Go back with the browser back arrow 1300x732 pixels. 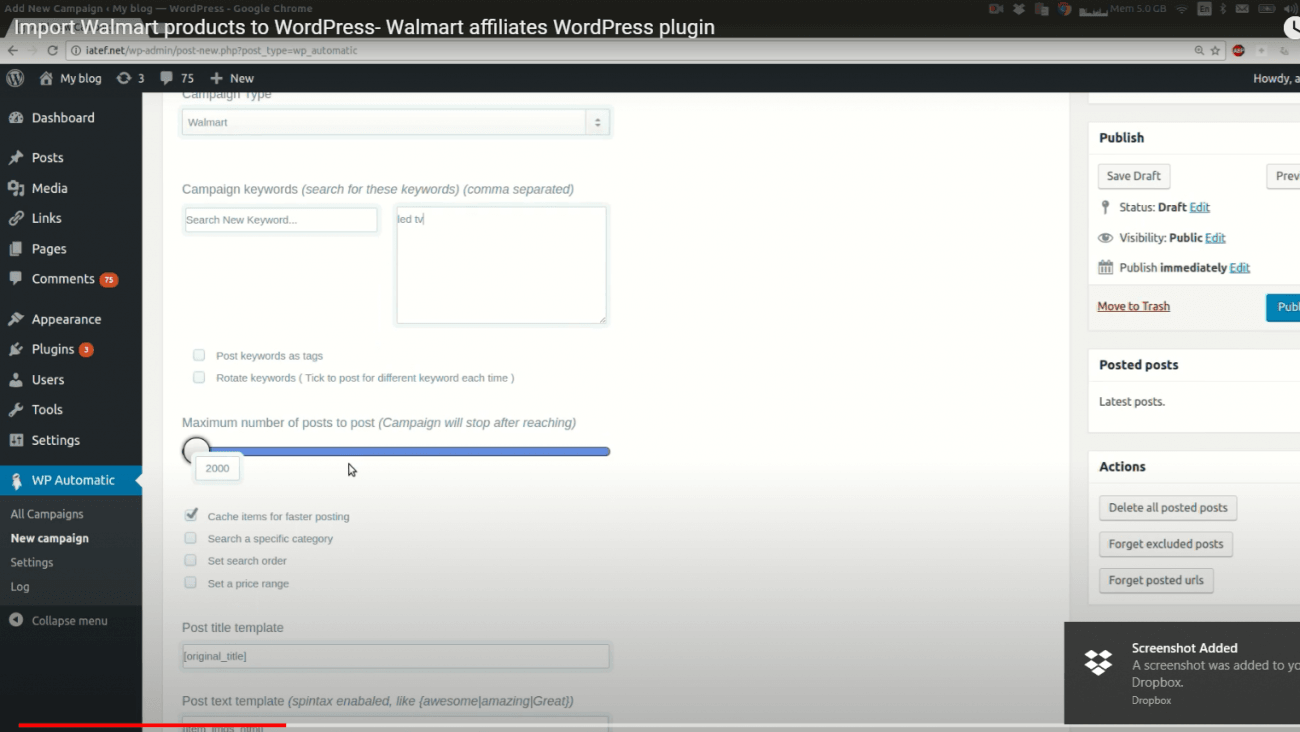13,50
